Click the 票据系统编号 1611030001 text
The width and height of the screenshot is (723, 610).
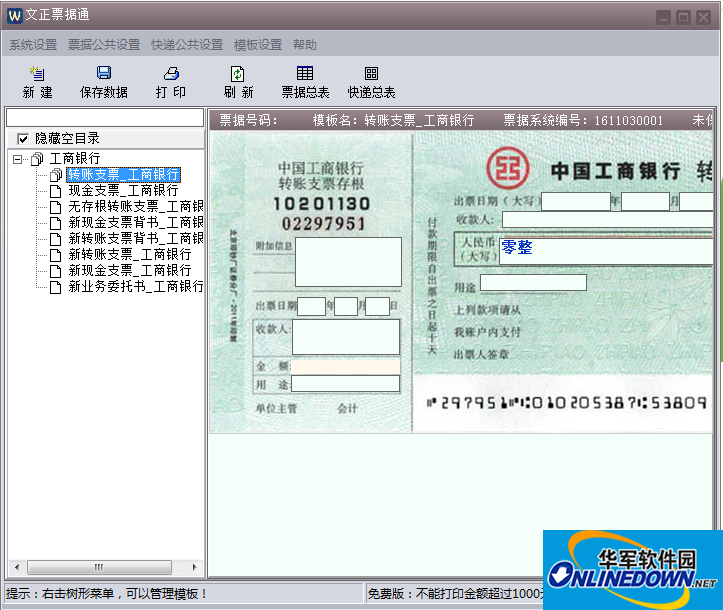click(583, 120)
